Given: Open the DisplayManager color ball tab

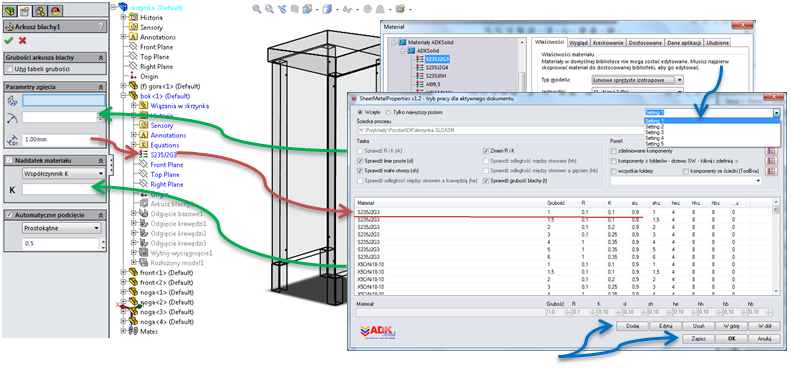Looking at the screenshot, I should click(55, 11).
